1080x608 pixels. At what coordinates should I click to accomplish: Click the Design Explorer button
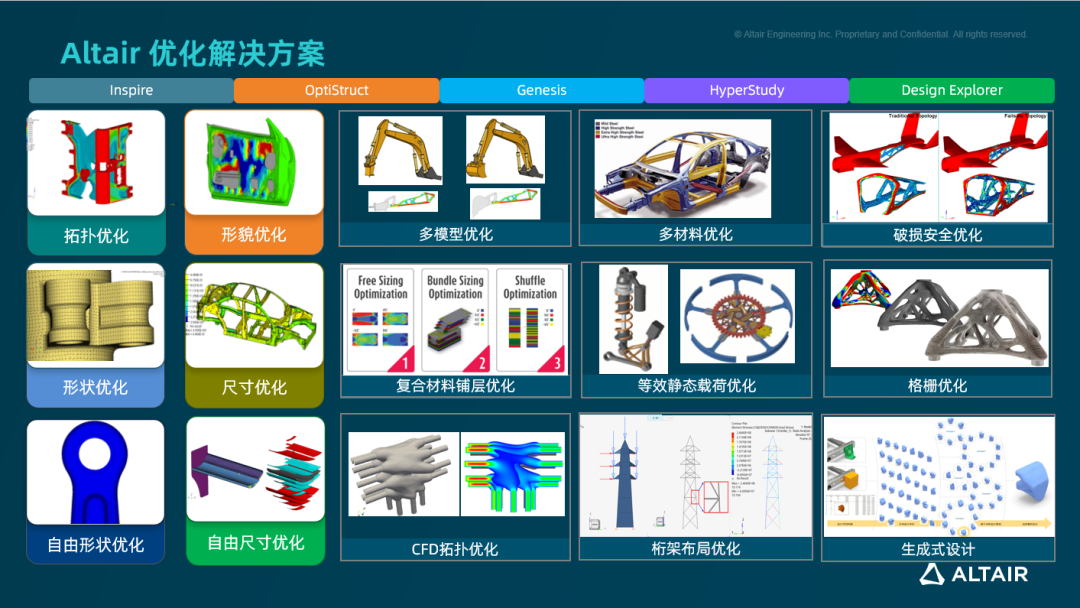[x=950, y=90]
